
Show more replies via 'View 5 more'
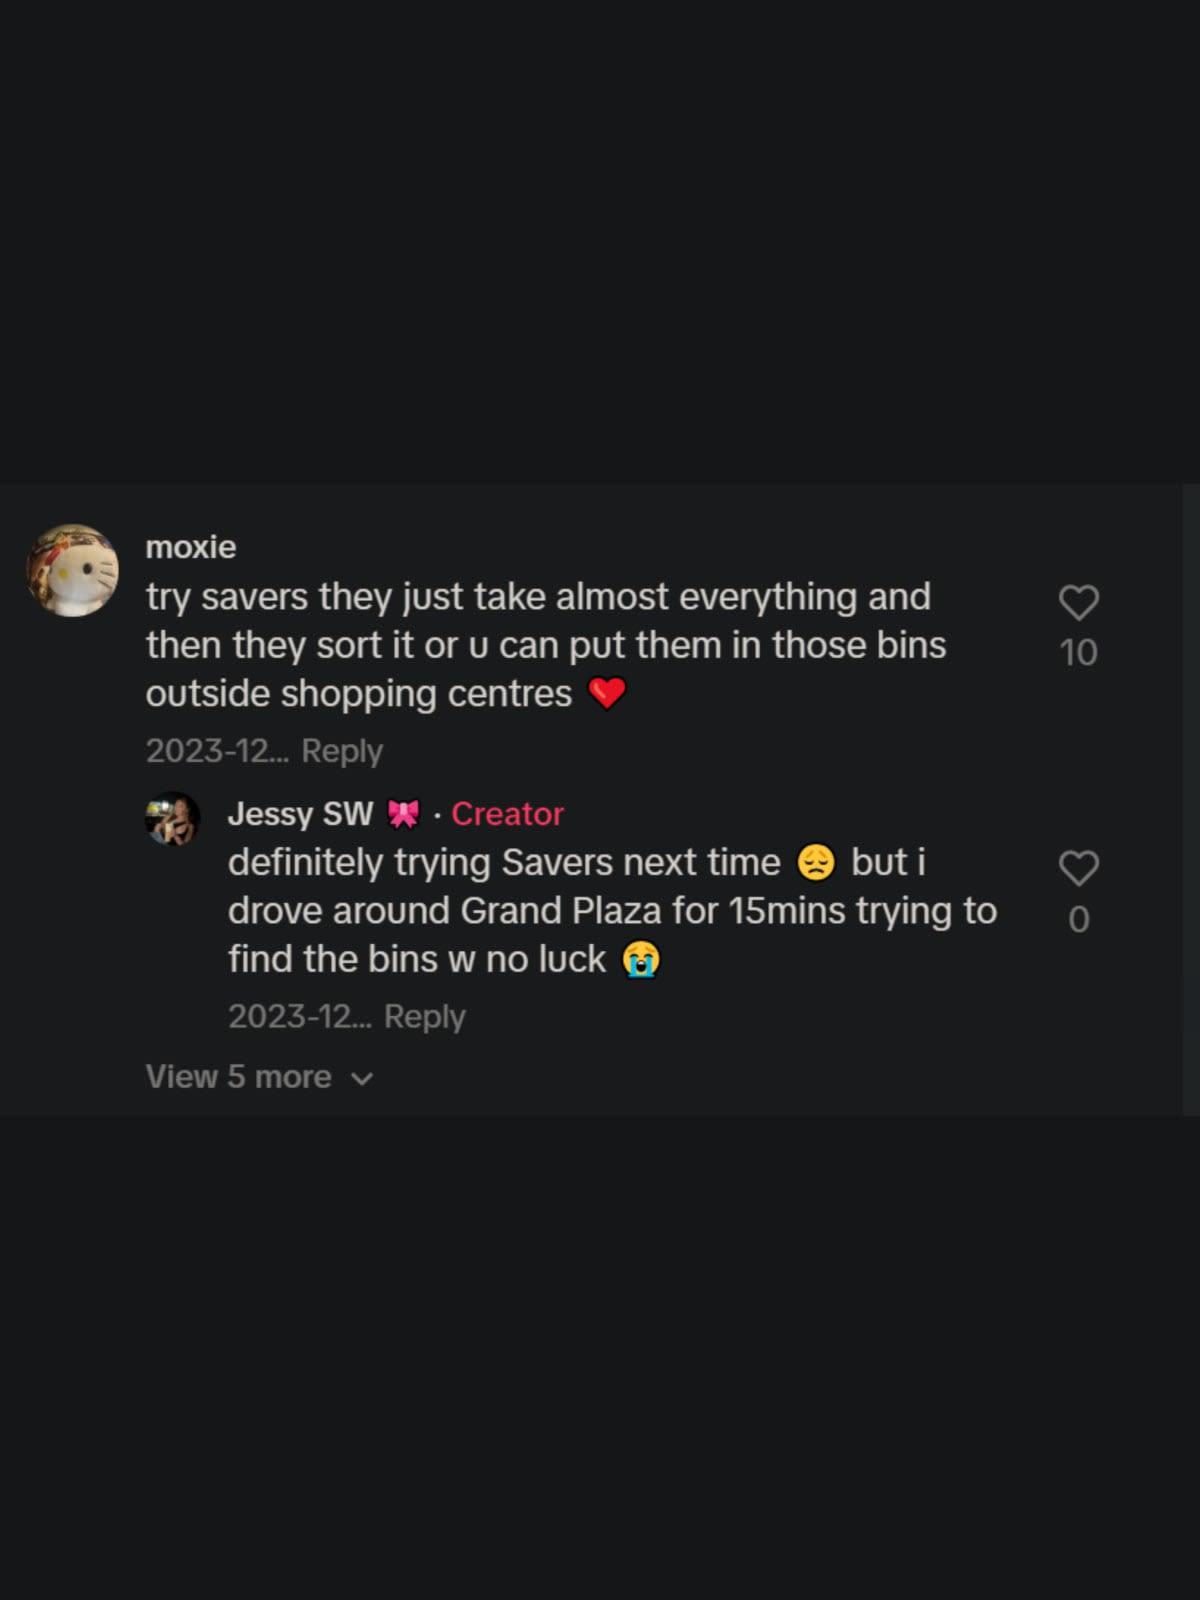coord(238,1076)
